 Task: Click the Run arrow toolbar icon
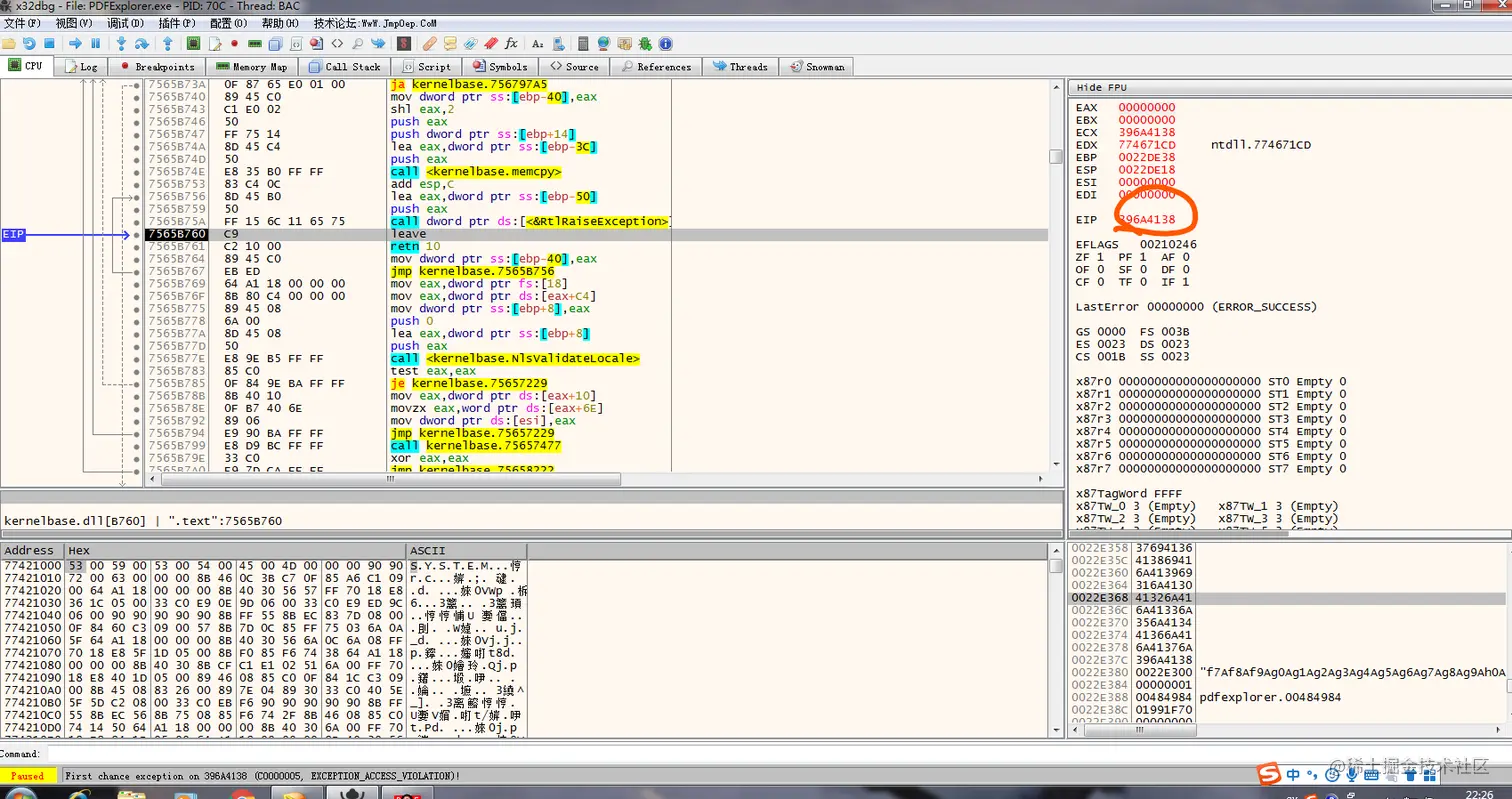pyautogui.click(x=75, y=43)
